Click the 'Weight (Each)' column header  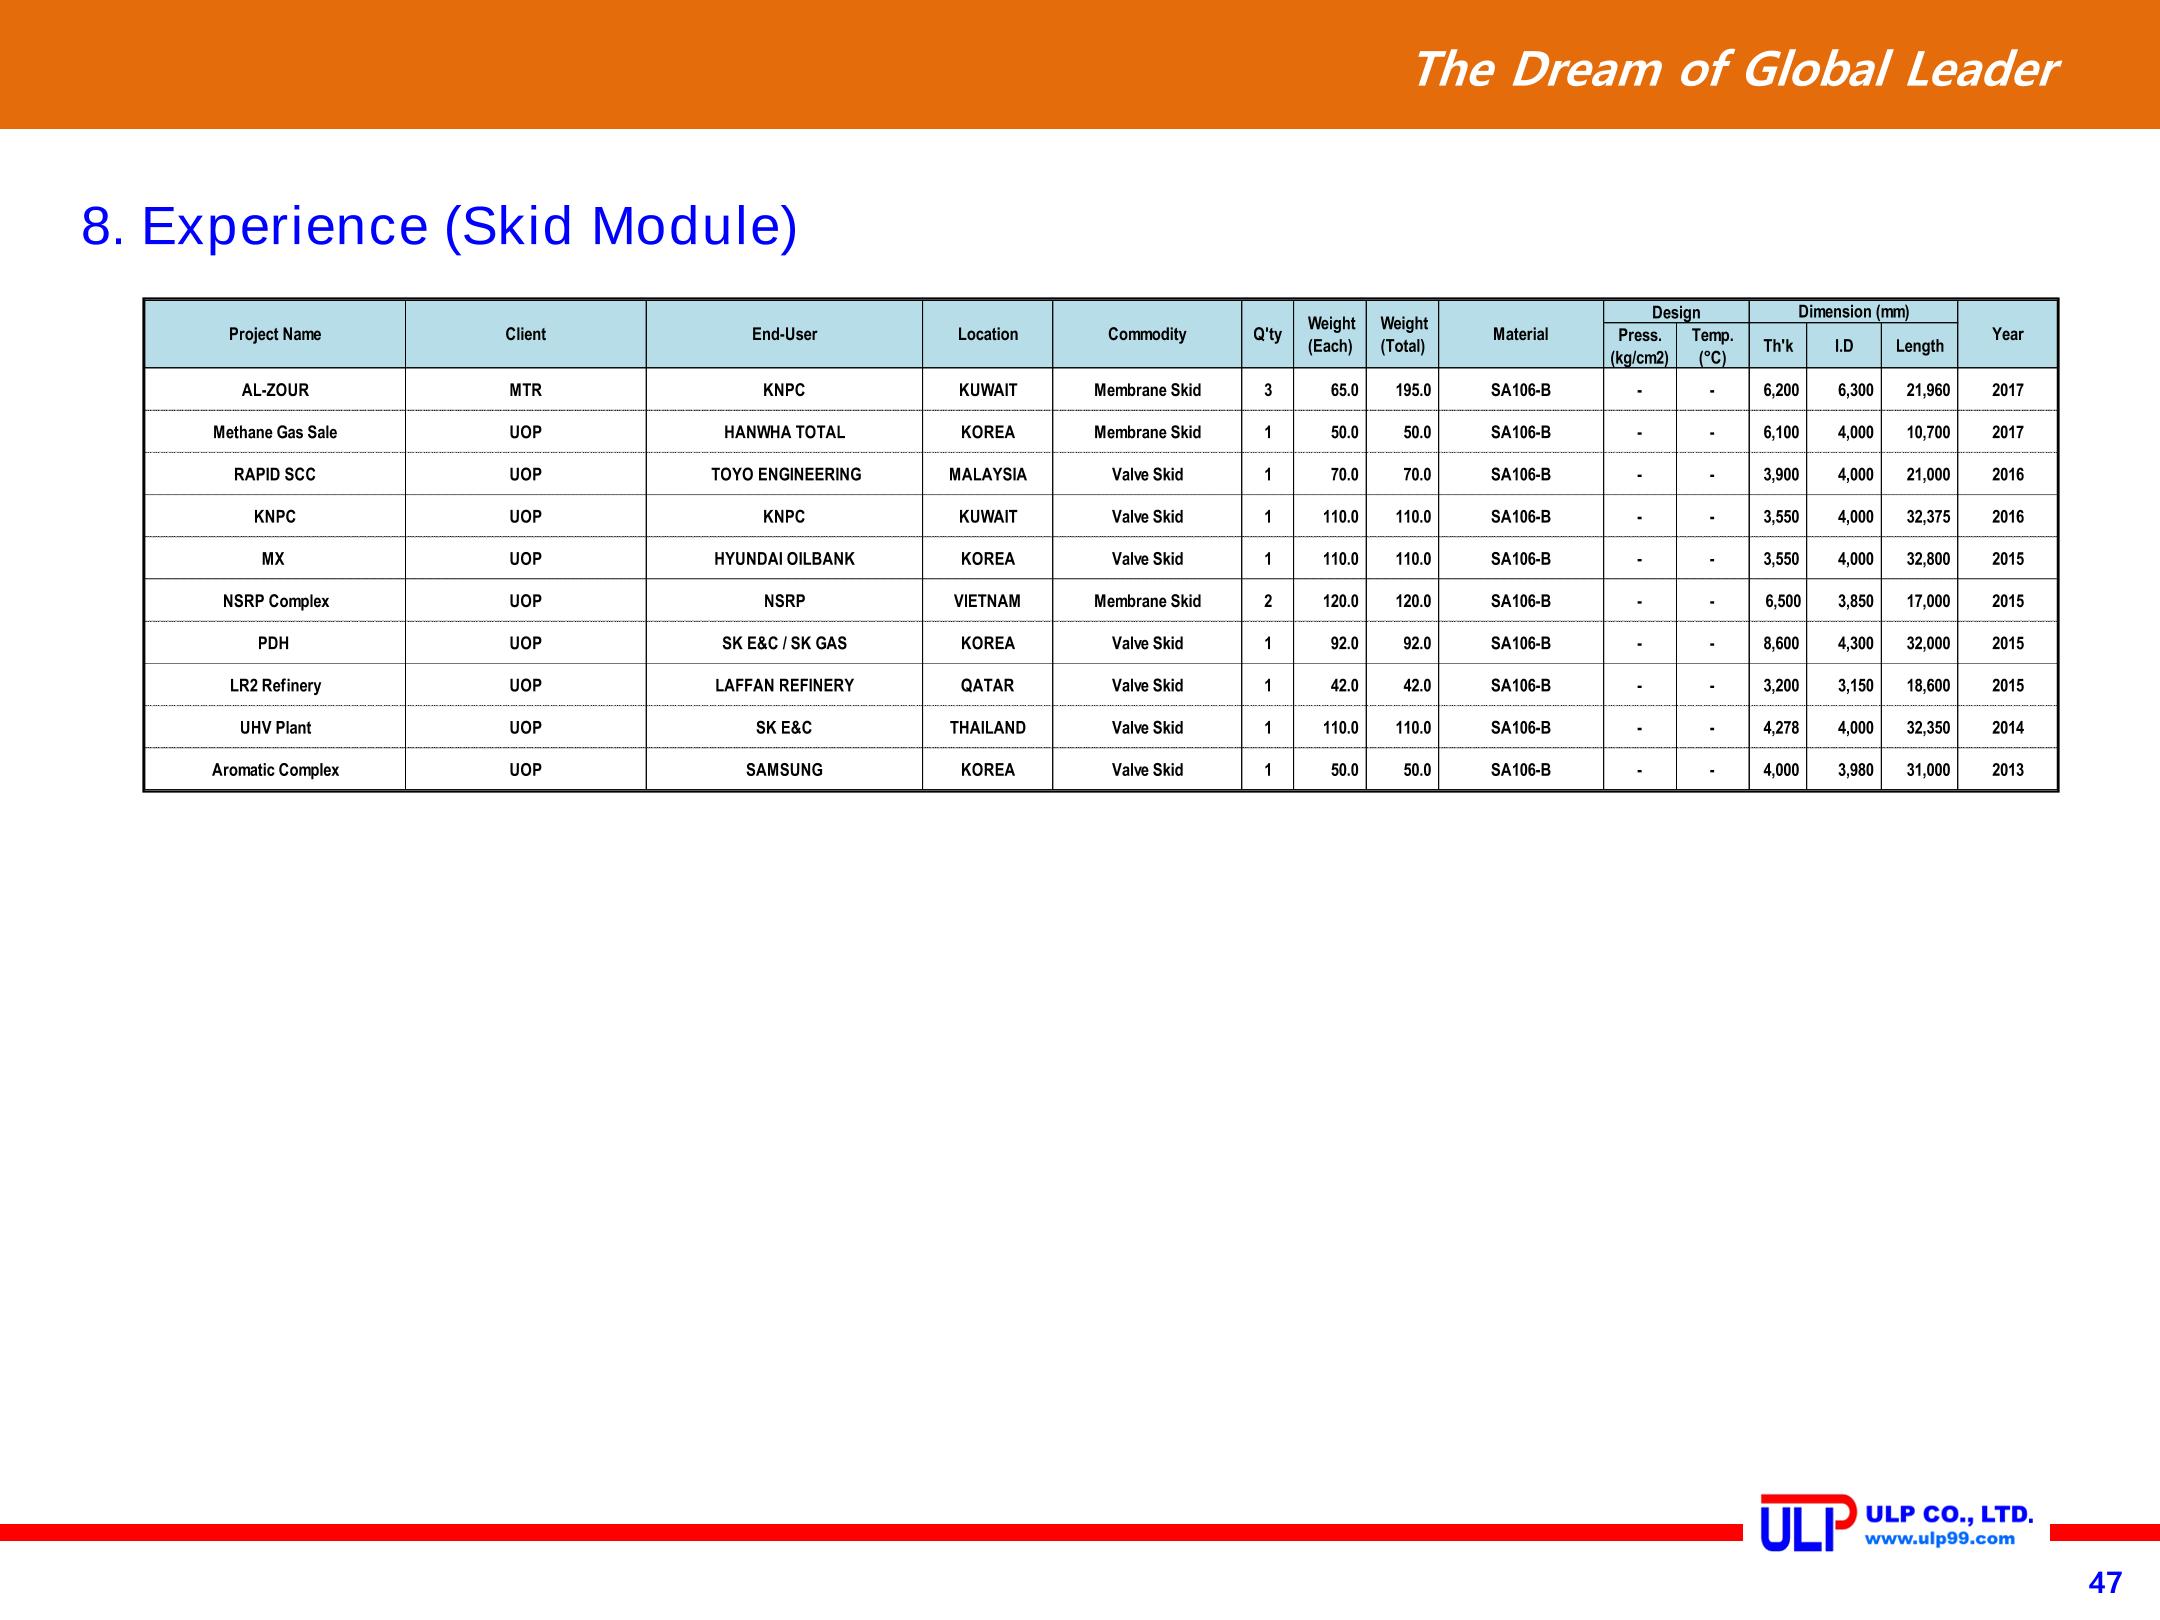pos(1330,334)
